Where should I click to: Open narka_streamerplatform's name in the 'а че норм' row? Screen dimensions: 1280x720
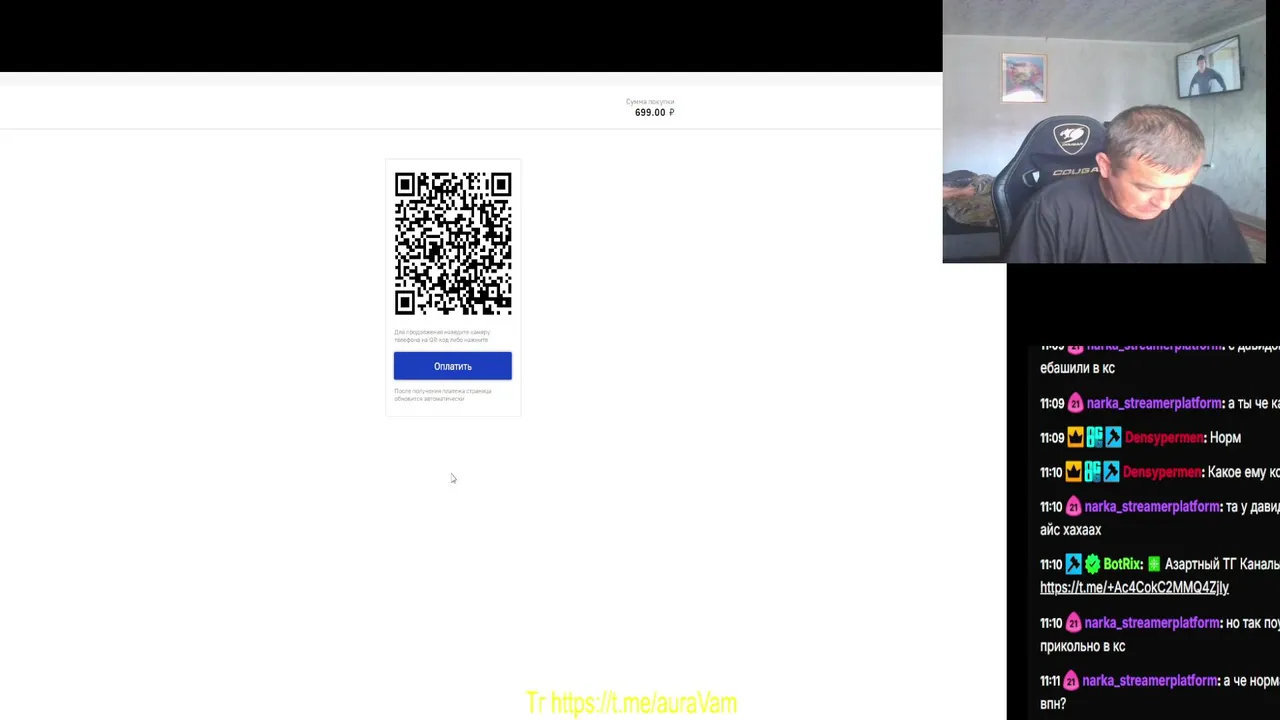pos(1151,681)
